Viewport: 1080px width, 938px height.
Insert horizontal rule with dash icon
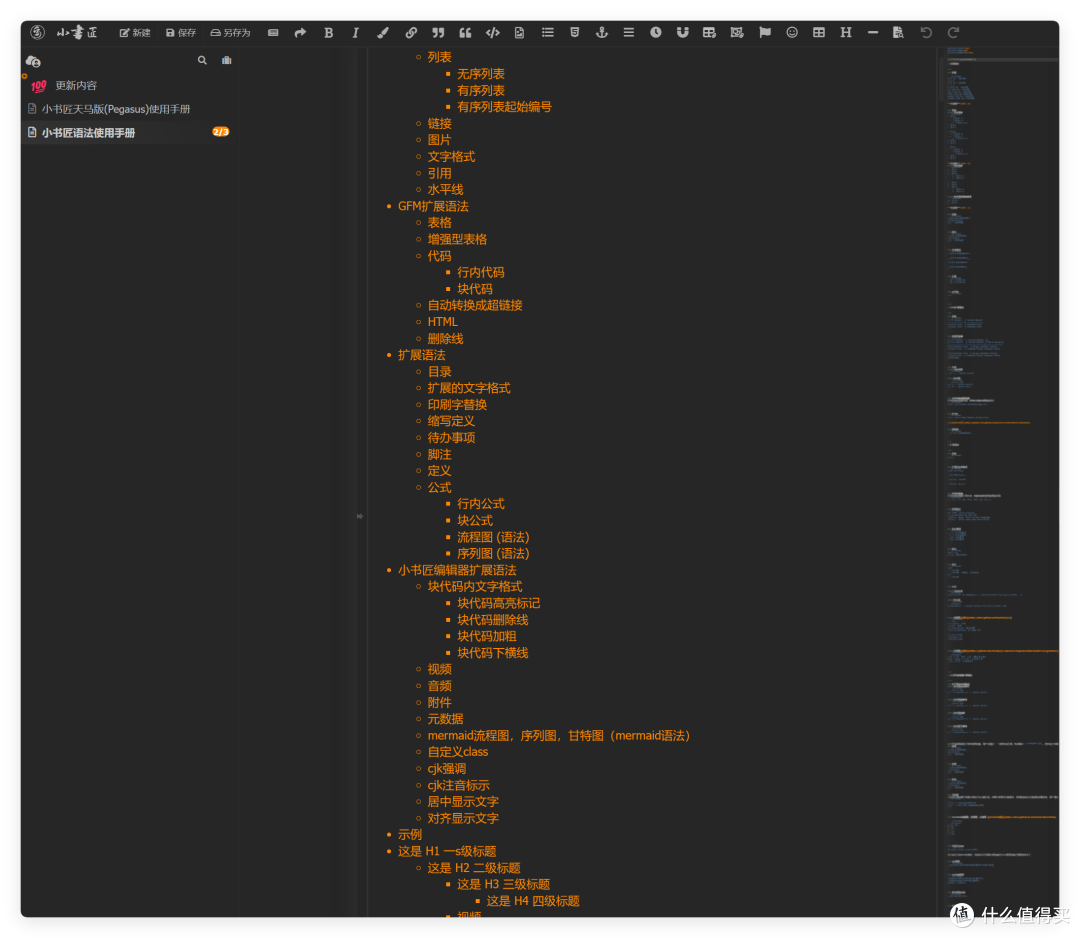click(873, 32)
